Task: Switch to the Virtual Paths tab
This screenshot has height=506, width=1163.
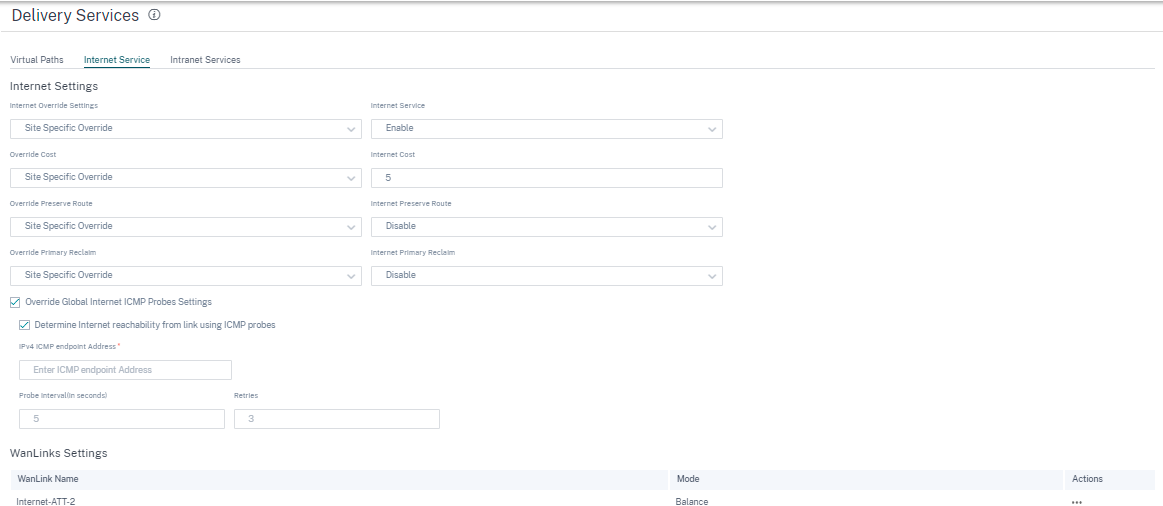Action: pyautogui.click(x=37, y=60)
